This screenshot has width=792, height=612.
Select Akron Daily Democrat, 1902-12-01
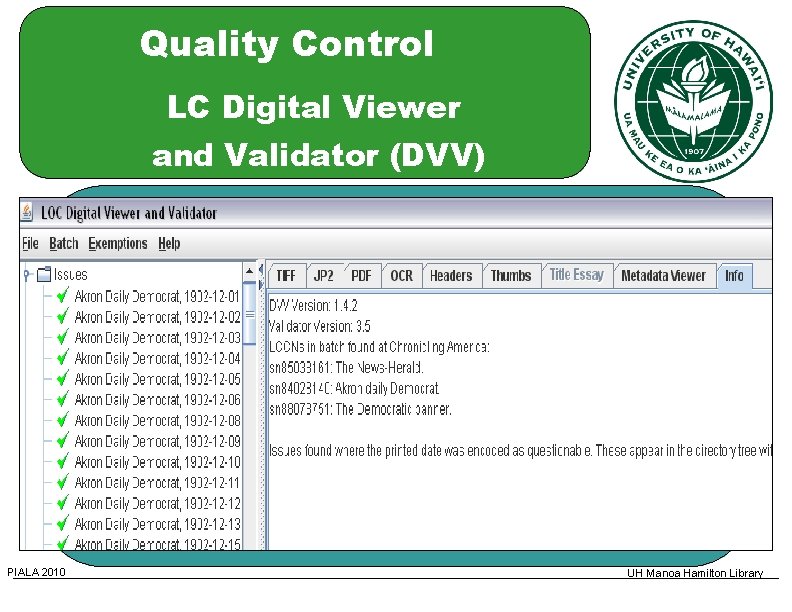(157, 296)
